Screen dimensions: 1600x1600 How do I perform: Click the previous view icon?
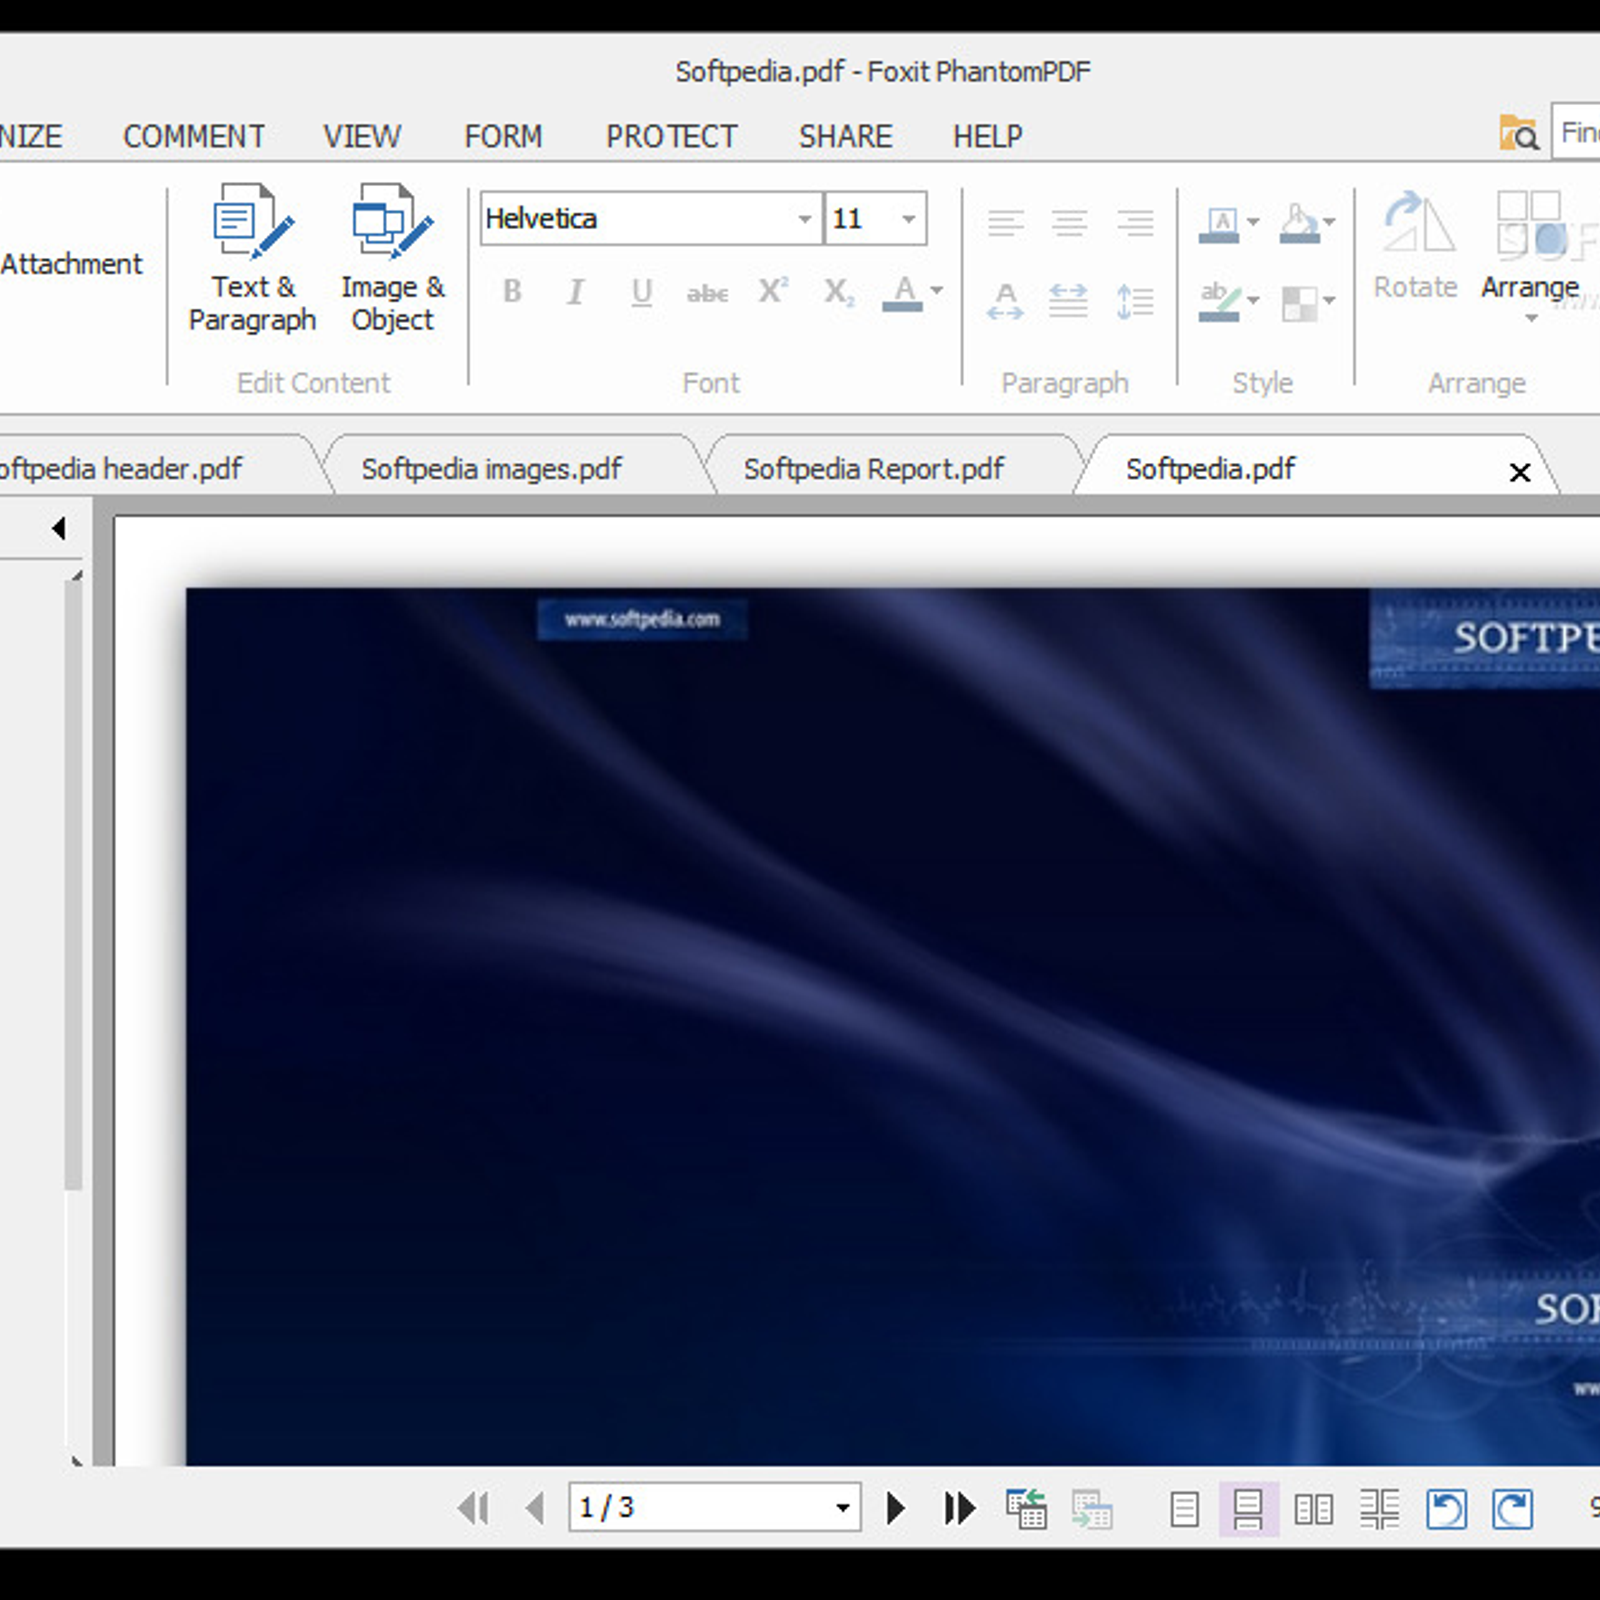1026,1508
